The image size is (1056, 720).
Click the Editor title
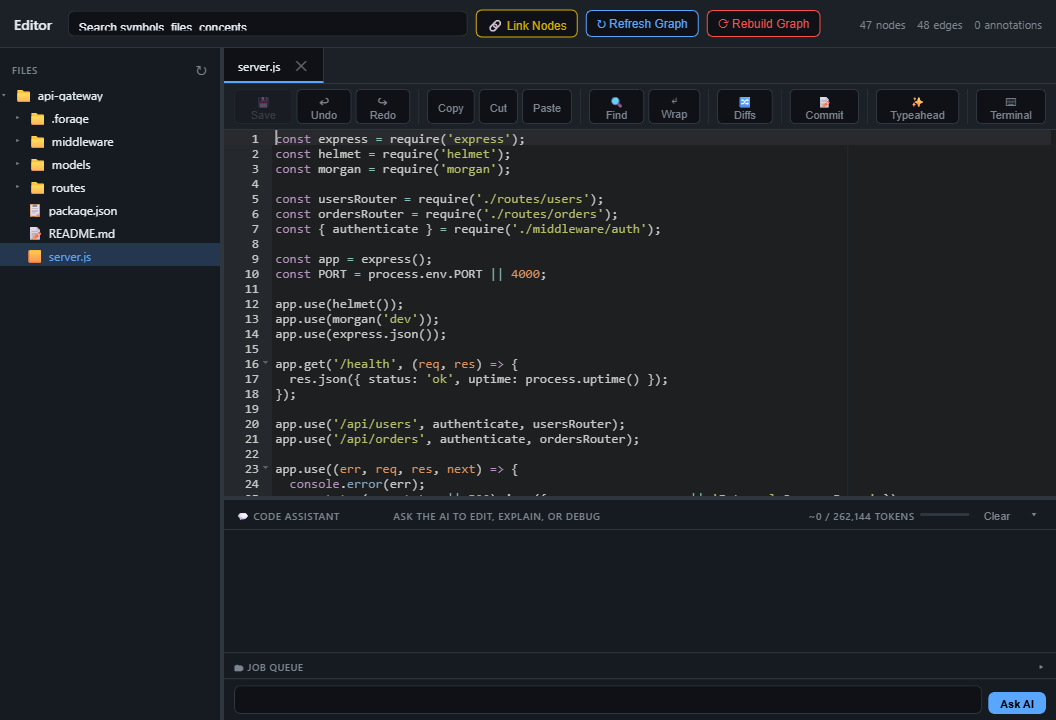tap(33, 25)
